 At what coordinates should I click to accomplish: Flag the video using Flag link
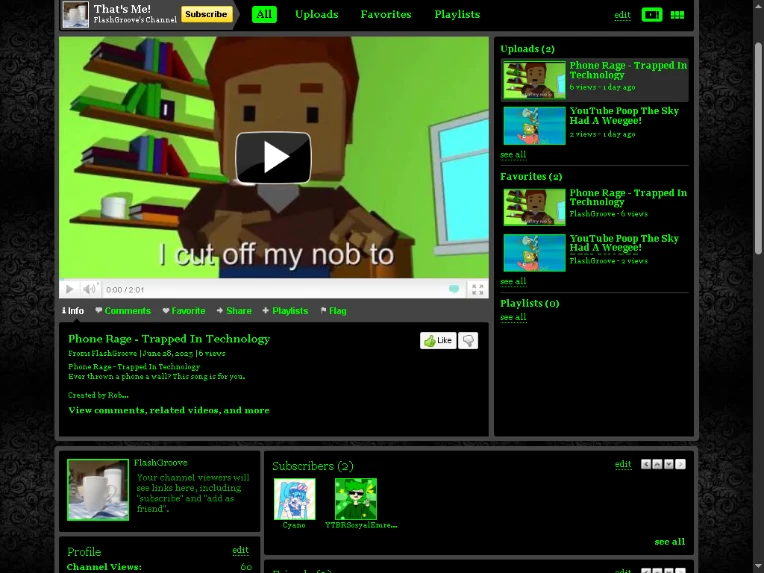333,311
